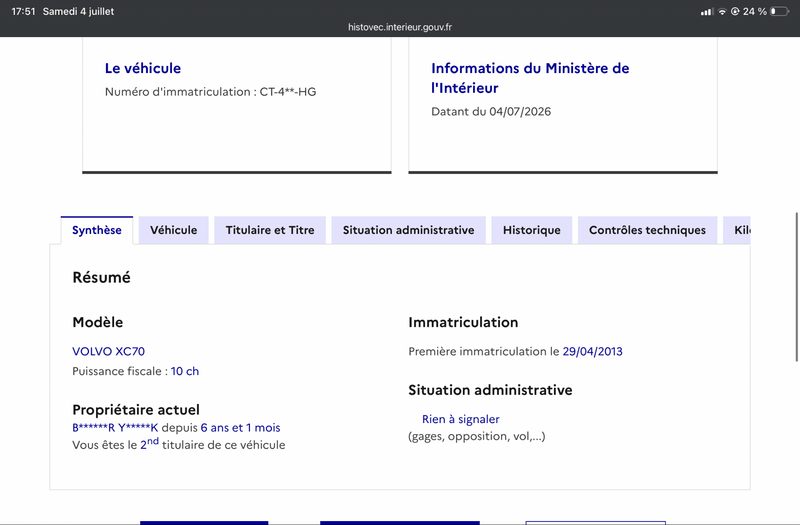Click the 10 ch fiscal power value
Screen dimensions: 800x525
[x=185, y=371]
